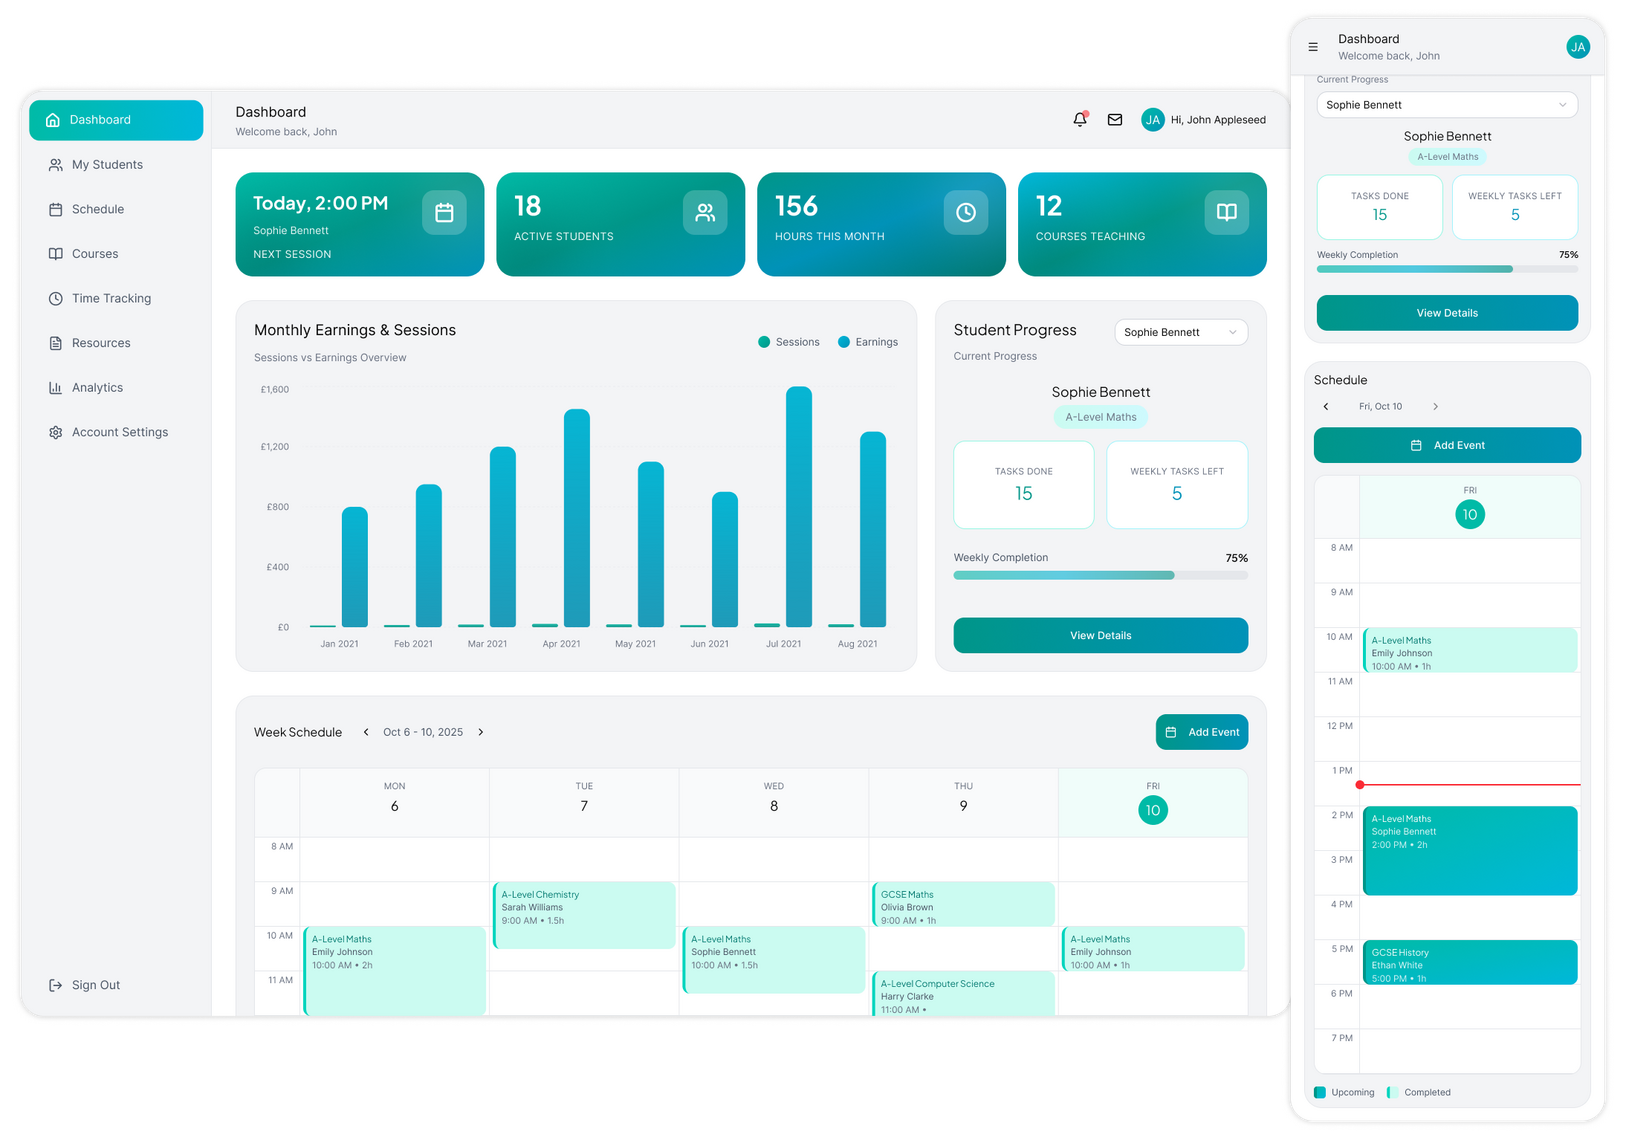Click the JA avatar in desktop header

[1153, 120]
